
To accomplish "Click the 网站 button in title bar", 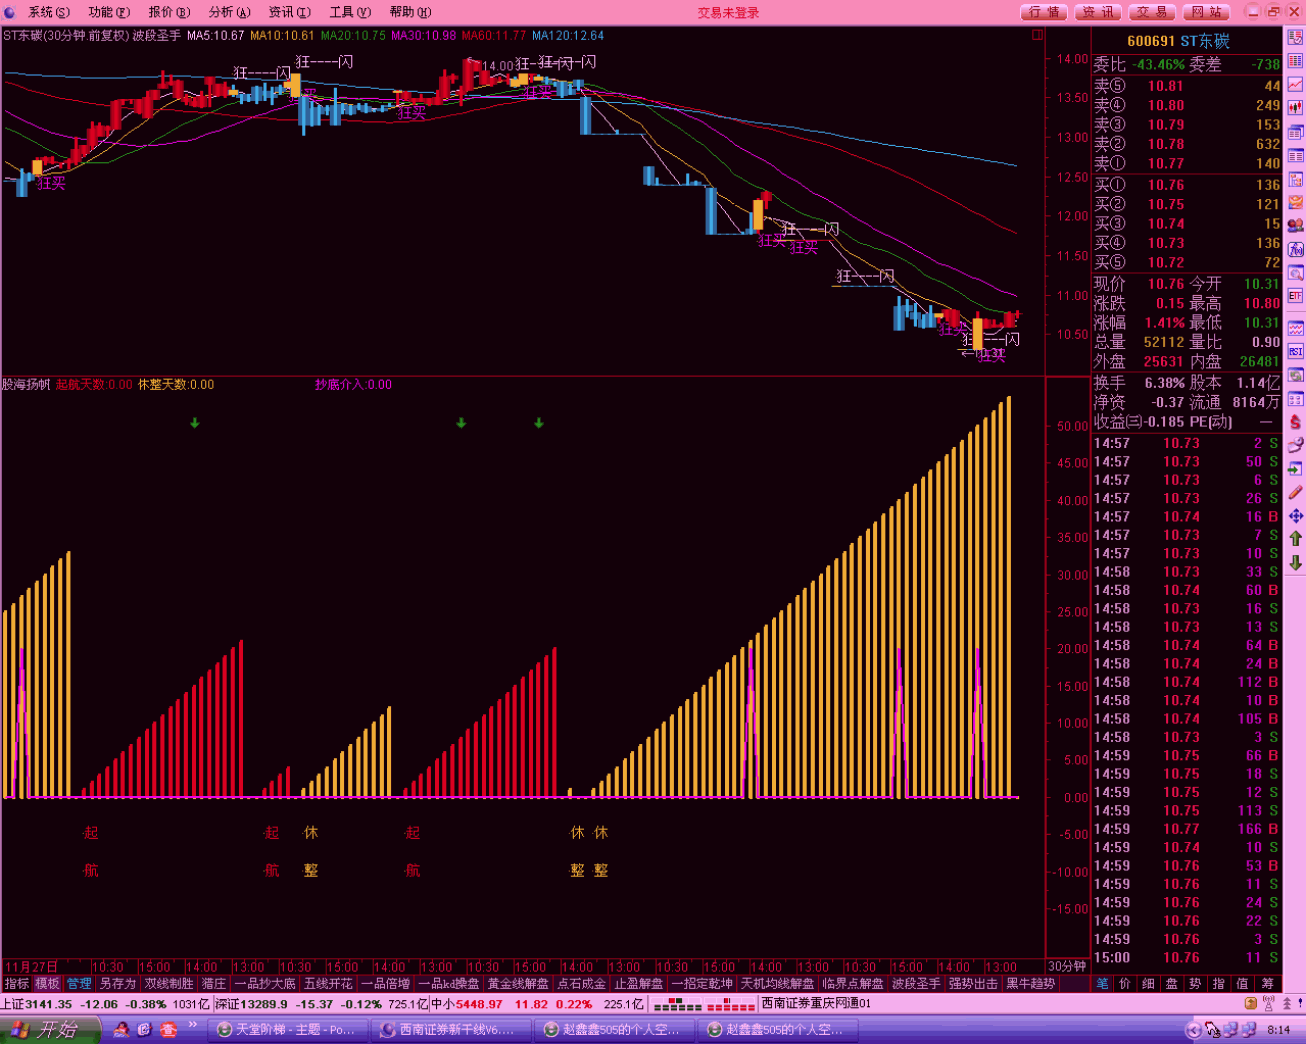I will click(1206, 12).
